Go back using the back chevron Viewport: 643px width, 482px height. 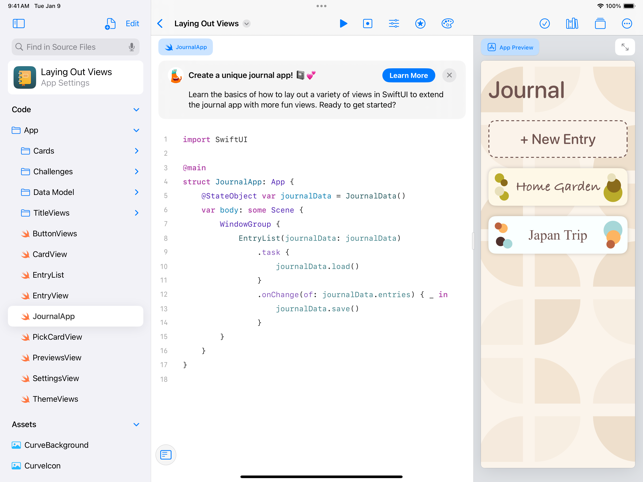click(x=160, y=23)
